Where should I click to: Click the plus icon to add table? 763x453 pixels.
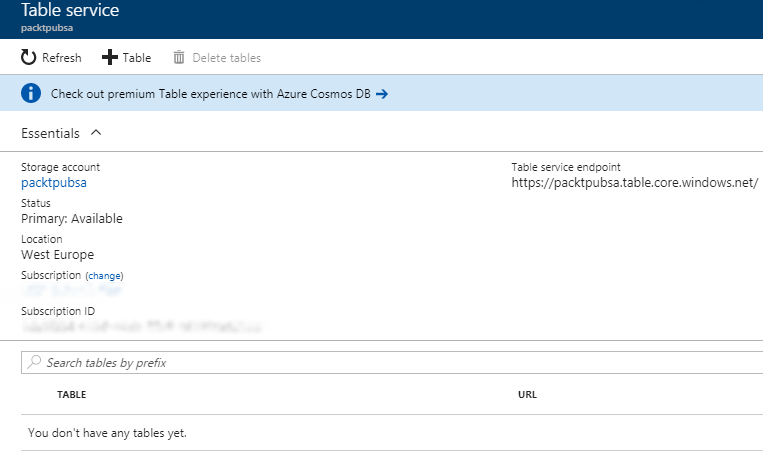(110, 58)
